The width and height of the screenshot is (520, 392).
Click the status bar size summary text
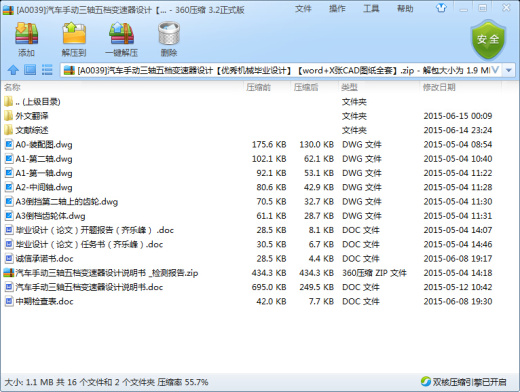[x=106, y=382]
